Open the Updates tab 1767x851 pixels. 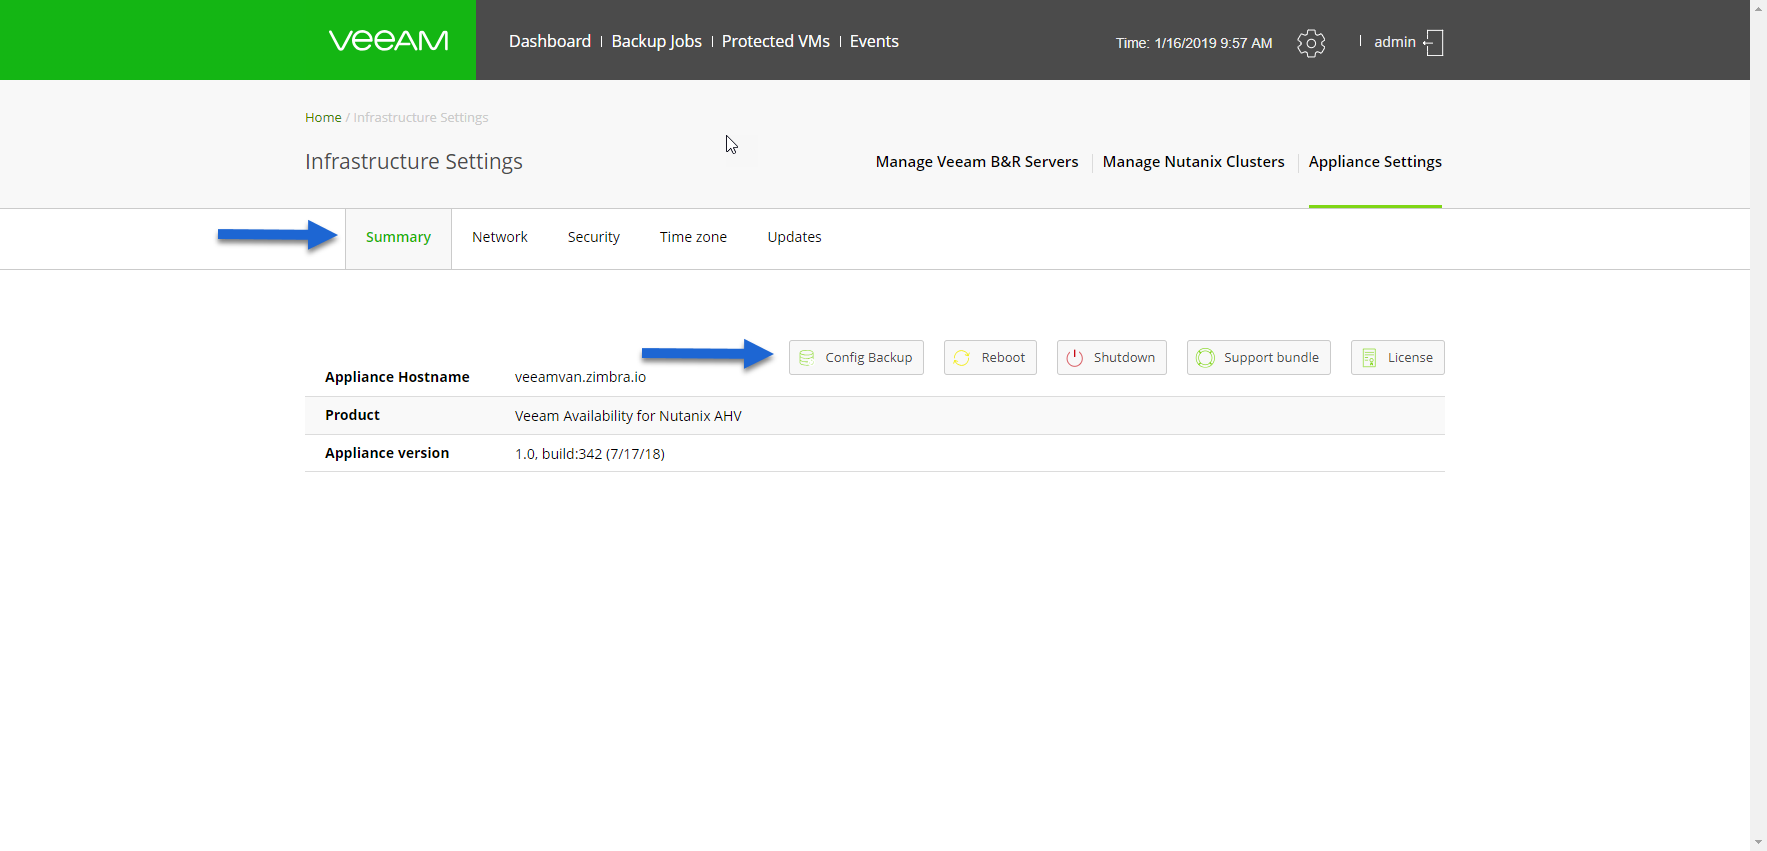pos(795,237)
